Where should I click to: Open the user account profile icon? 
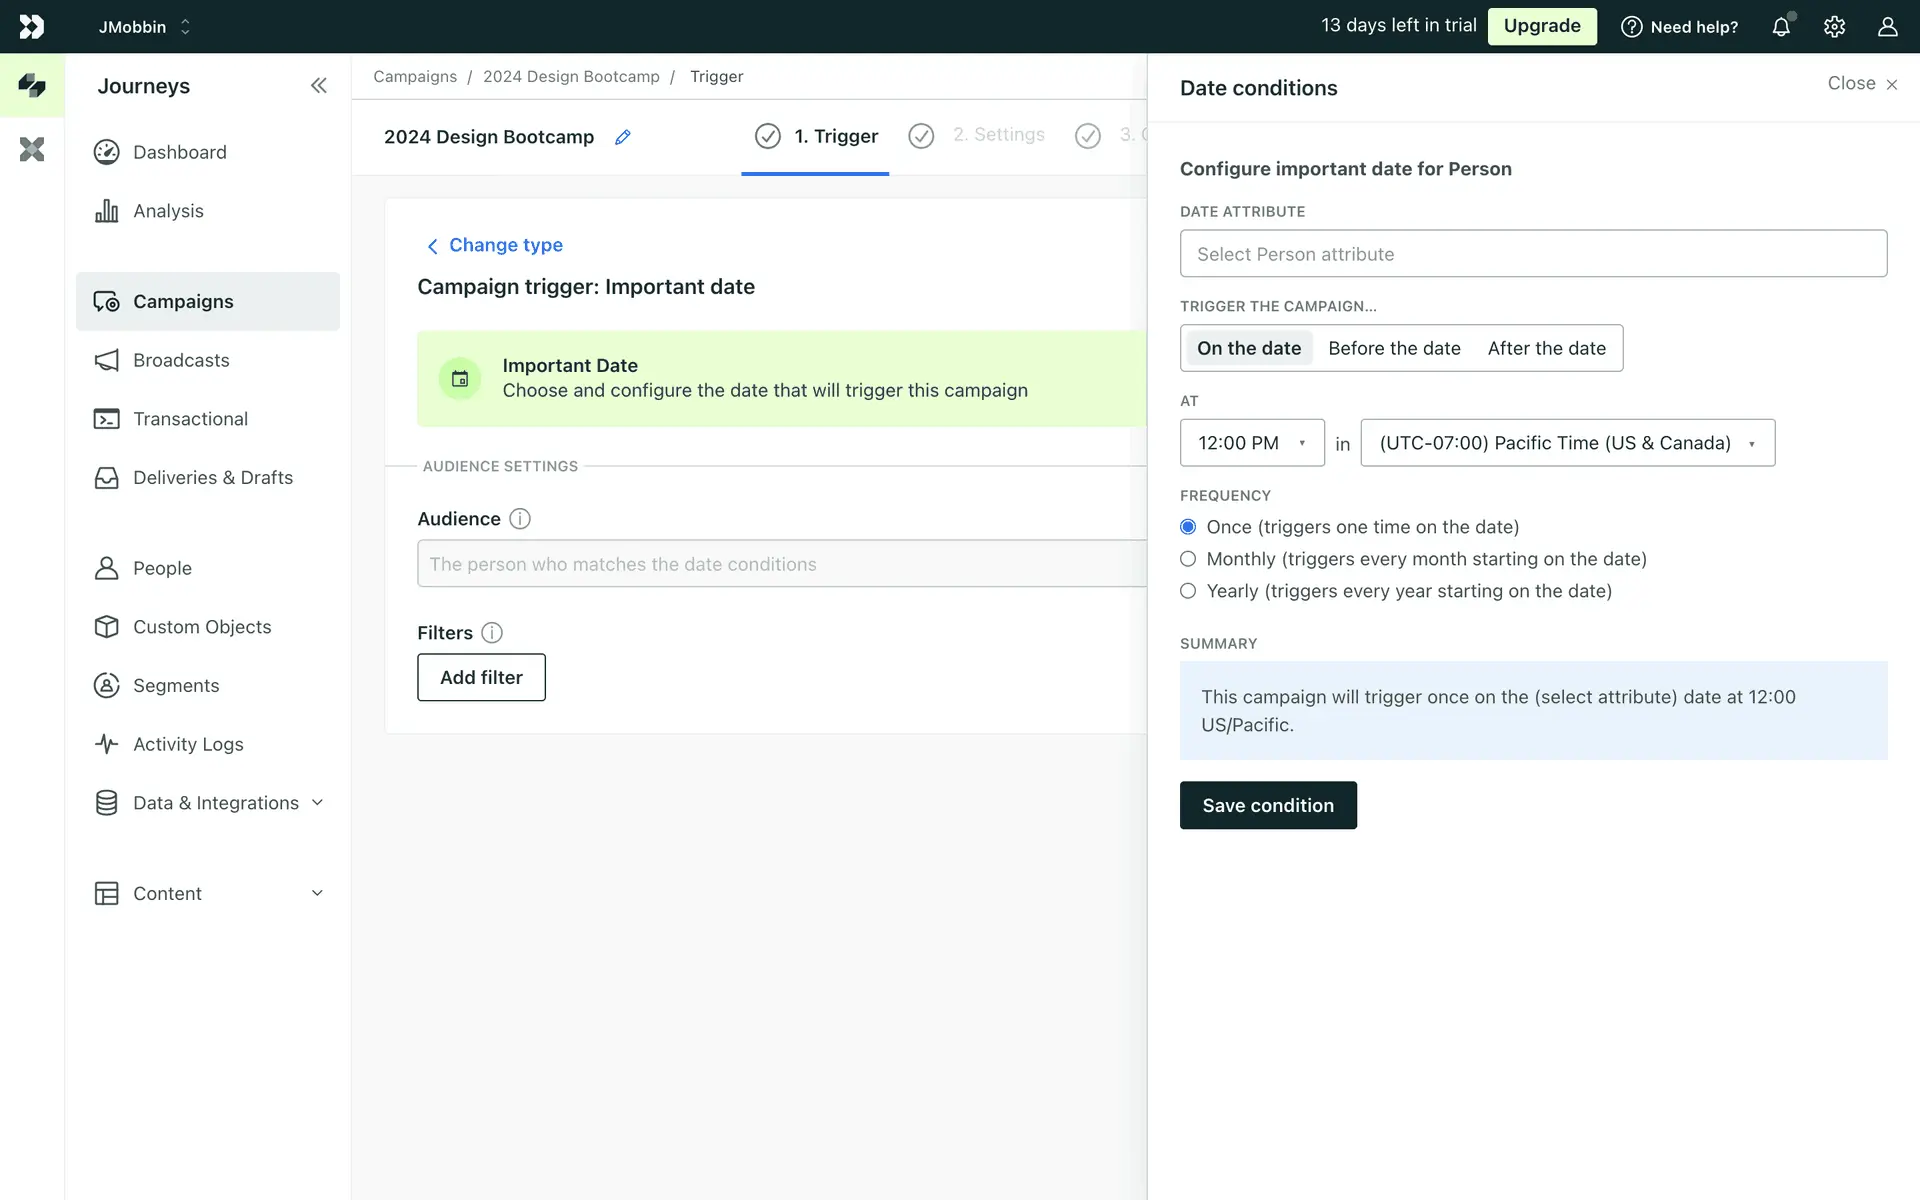pos(1887,27)
